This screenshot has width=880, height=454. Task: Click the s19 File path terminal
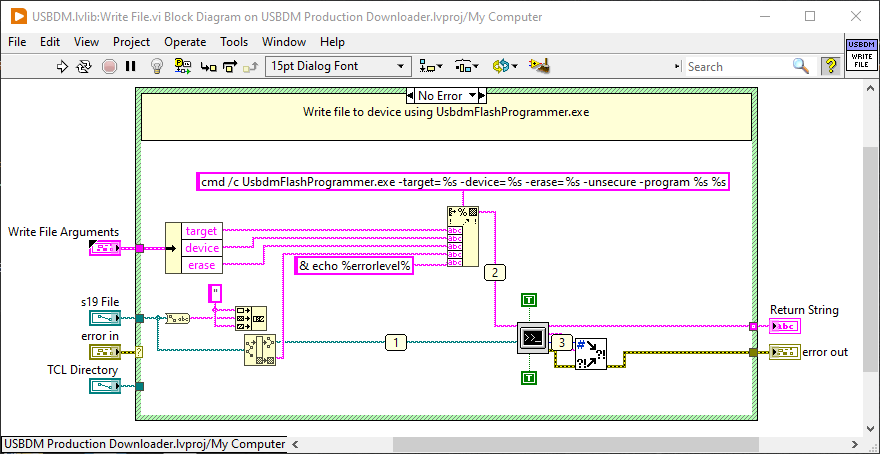click(105, 318)
